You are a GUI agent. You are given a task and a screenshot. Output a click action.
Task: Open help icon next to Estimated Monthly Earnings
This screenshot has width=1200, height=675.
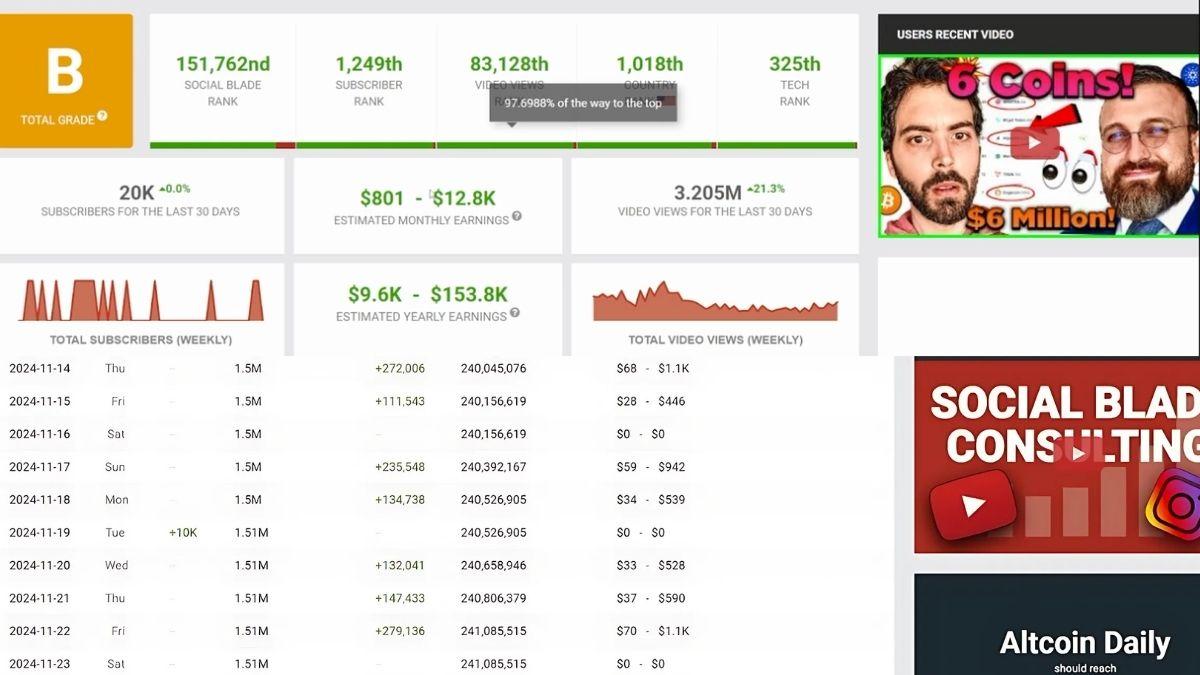517,216
